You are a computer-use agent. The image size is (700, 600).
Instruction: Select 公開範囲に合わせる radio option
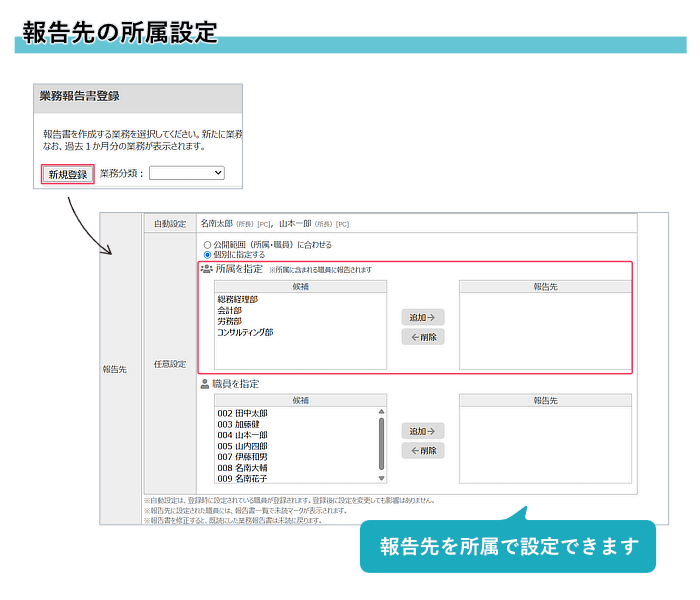tap(207, 244)
